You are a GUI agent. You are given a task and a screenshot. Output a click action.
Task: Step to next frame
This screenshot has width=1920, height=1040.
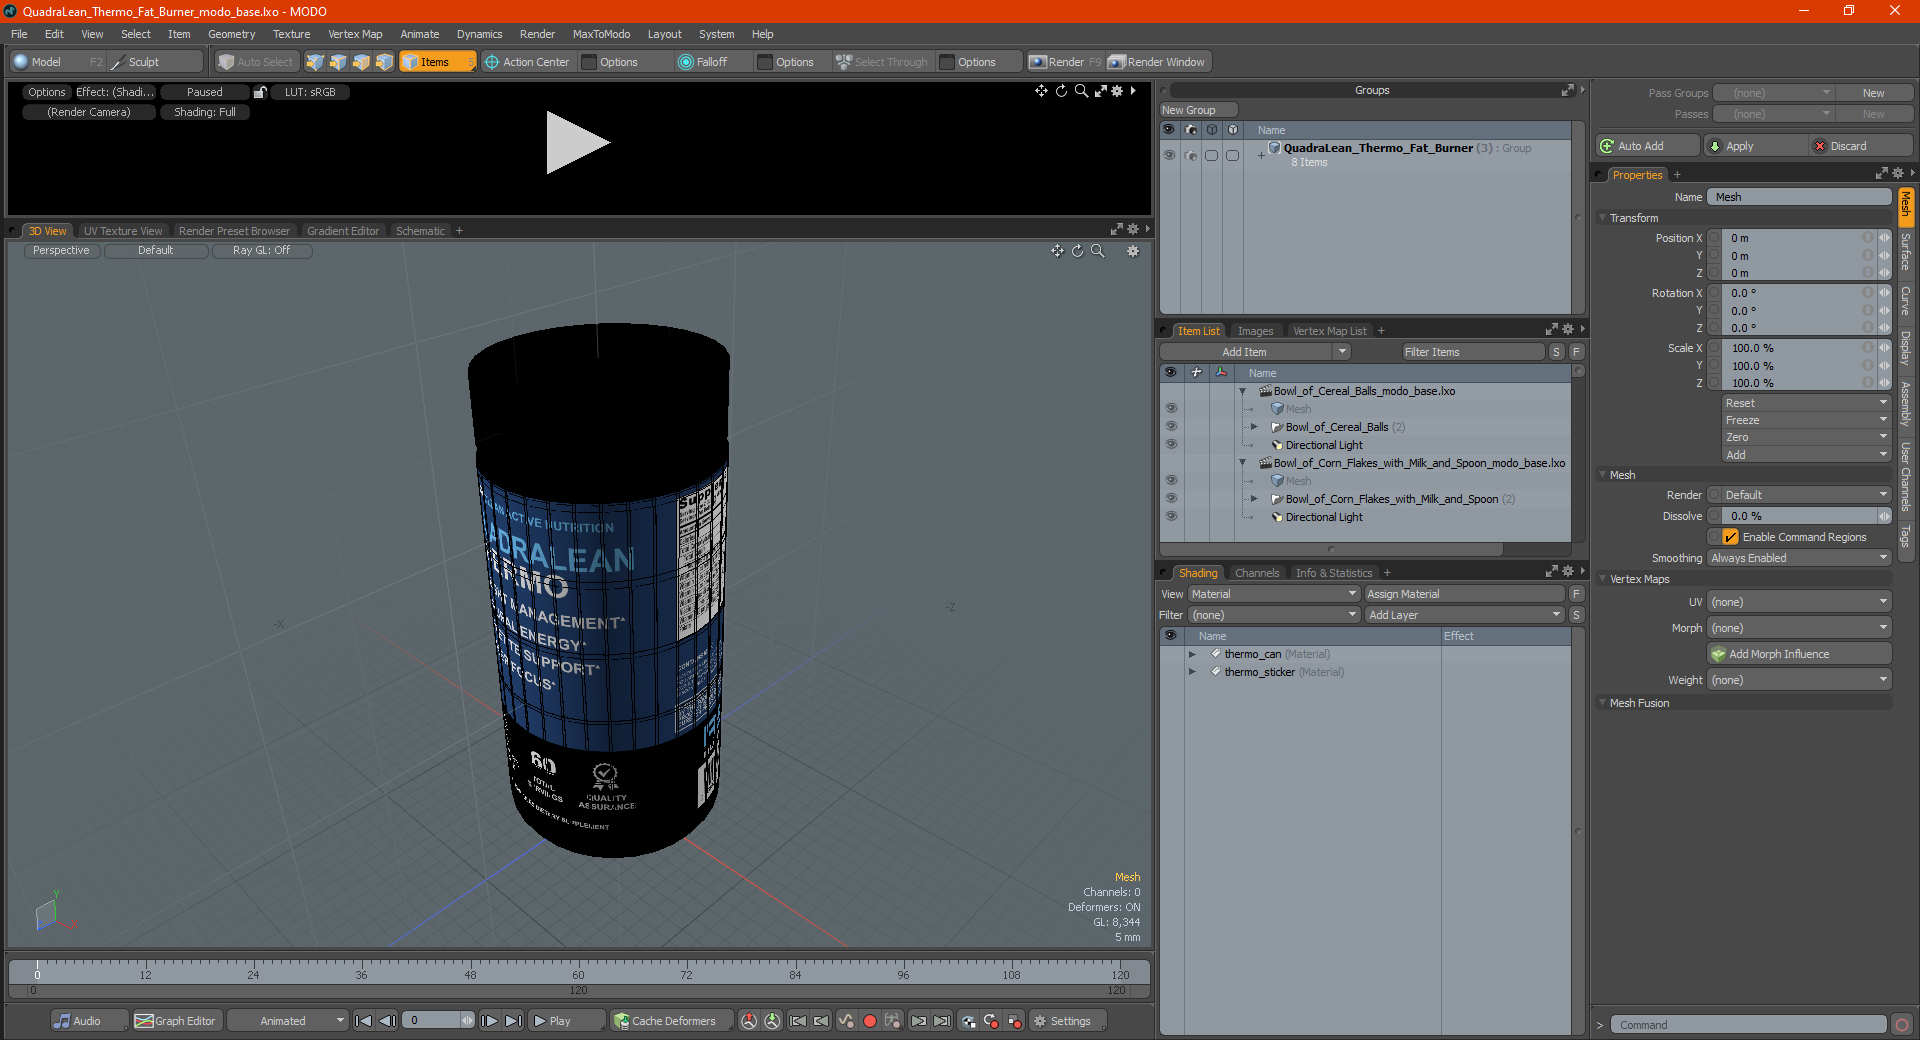tap(489, 1021)
